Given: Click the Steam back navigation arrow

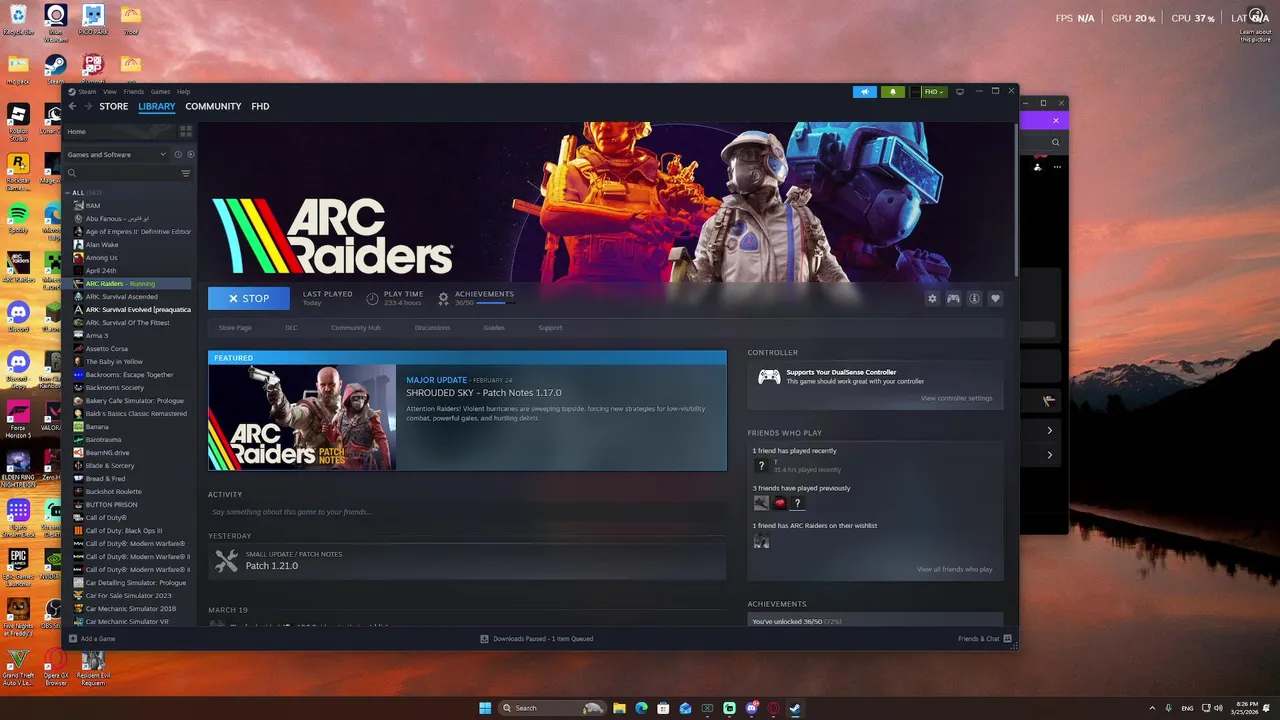Looking at the screenshot, I should (x=72, y=106).
